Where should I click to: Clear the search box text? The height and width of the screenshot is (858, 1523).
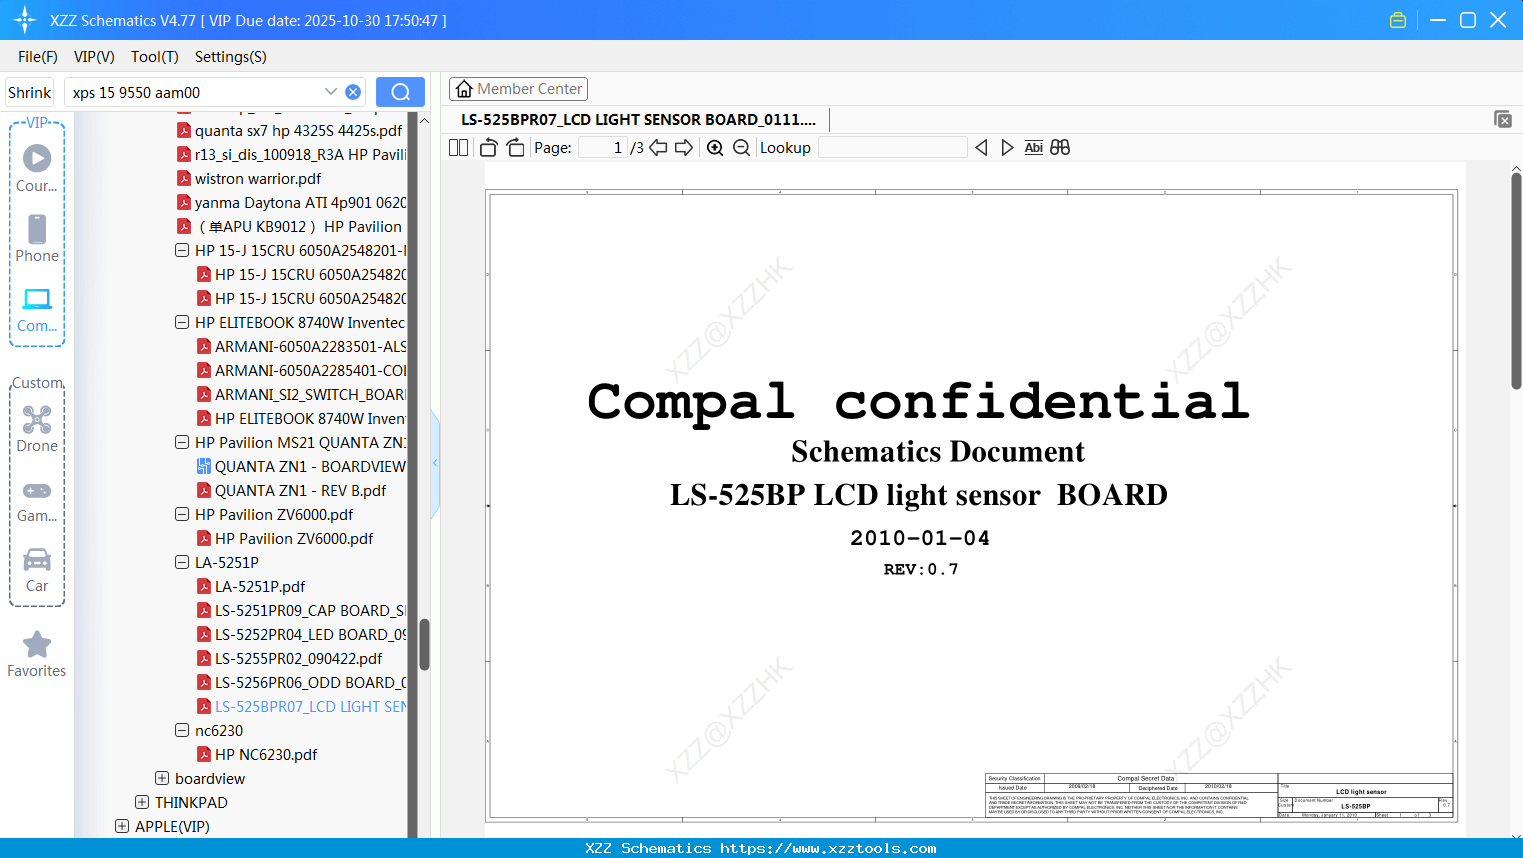[x=353, y=92]
